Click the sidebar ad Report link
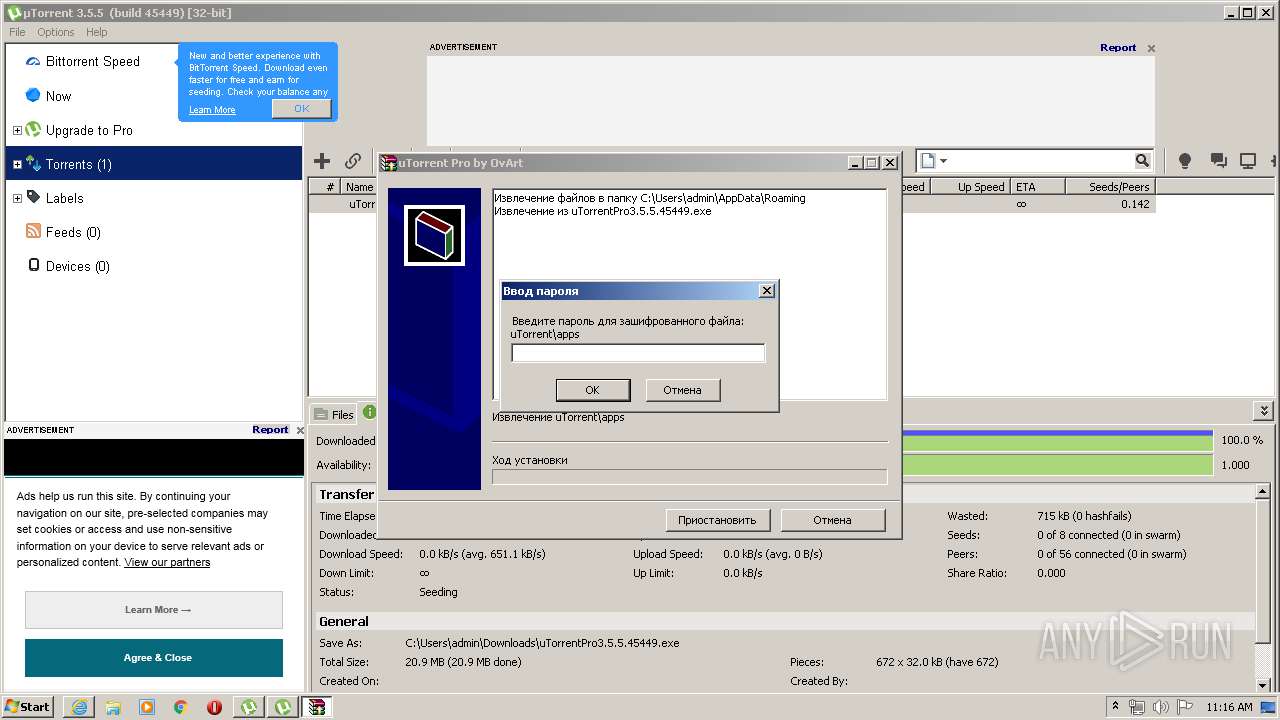 click(270, 430)
